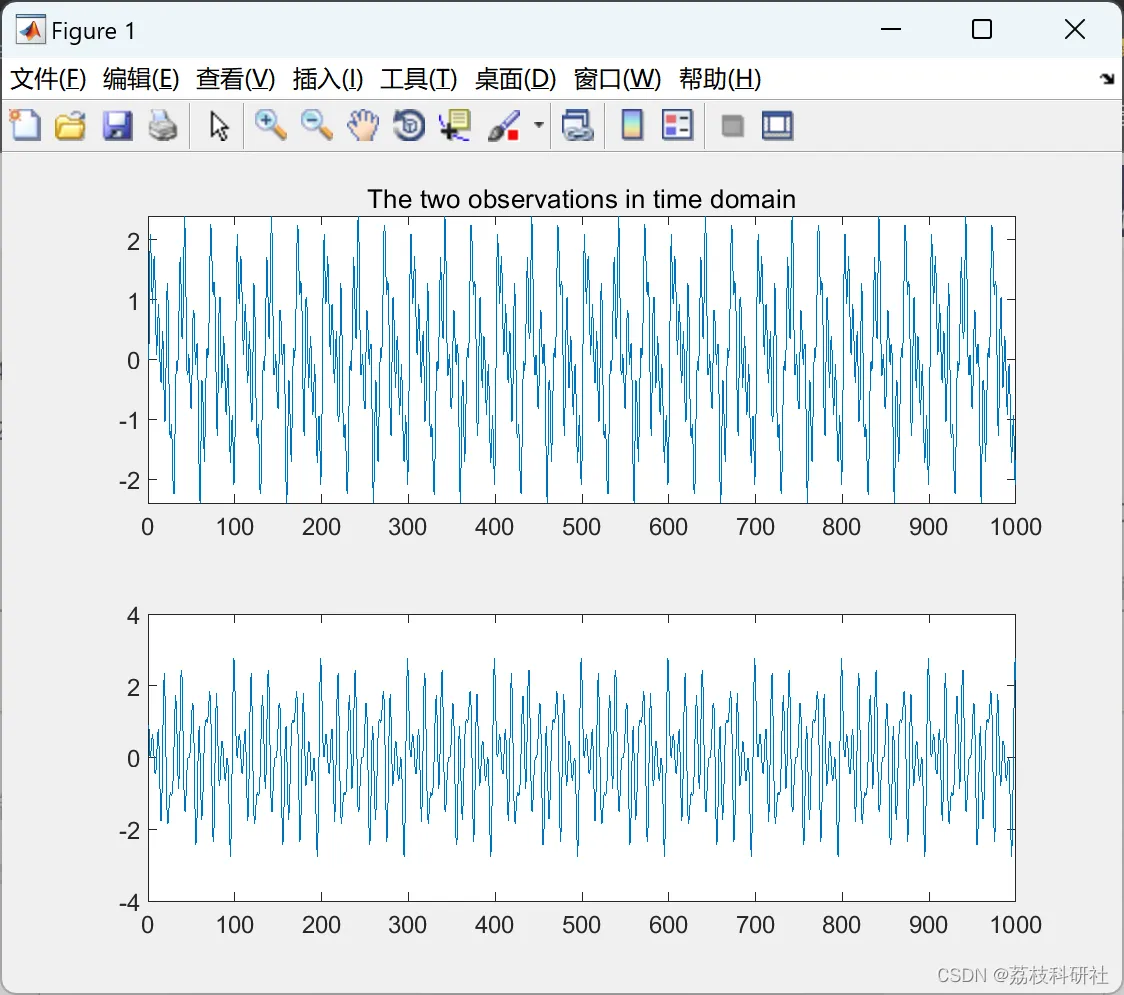This screenshot has width=1124, height=995.
Task: Insert a legend using the toolbar icon
Action: point(678,125)
